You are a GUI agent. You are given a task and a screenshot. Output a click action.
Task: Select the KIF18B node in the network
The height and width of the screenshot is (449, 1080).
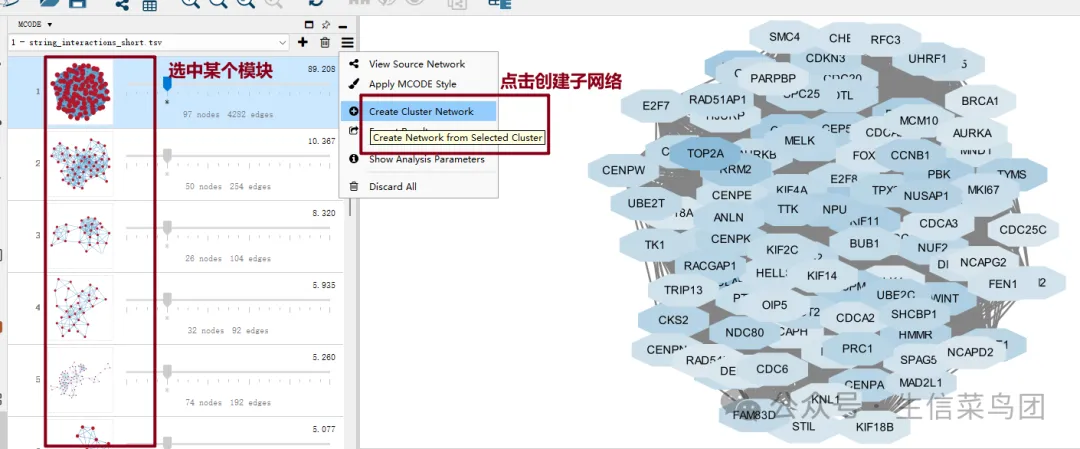(874, 427)
